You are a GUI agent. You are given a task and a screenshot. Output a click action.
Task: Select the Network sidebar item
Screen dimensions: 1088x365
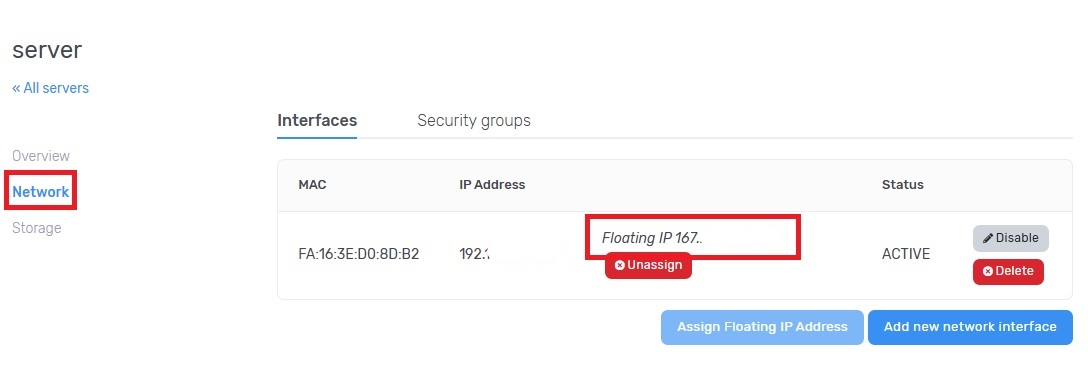click(41, 192)
